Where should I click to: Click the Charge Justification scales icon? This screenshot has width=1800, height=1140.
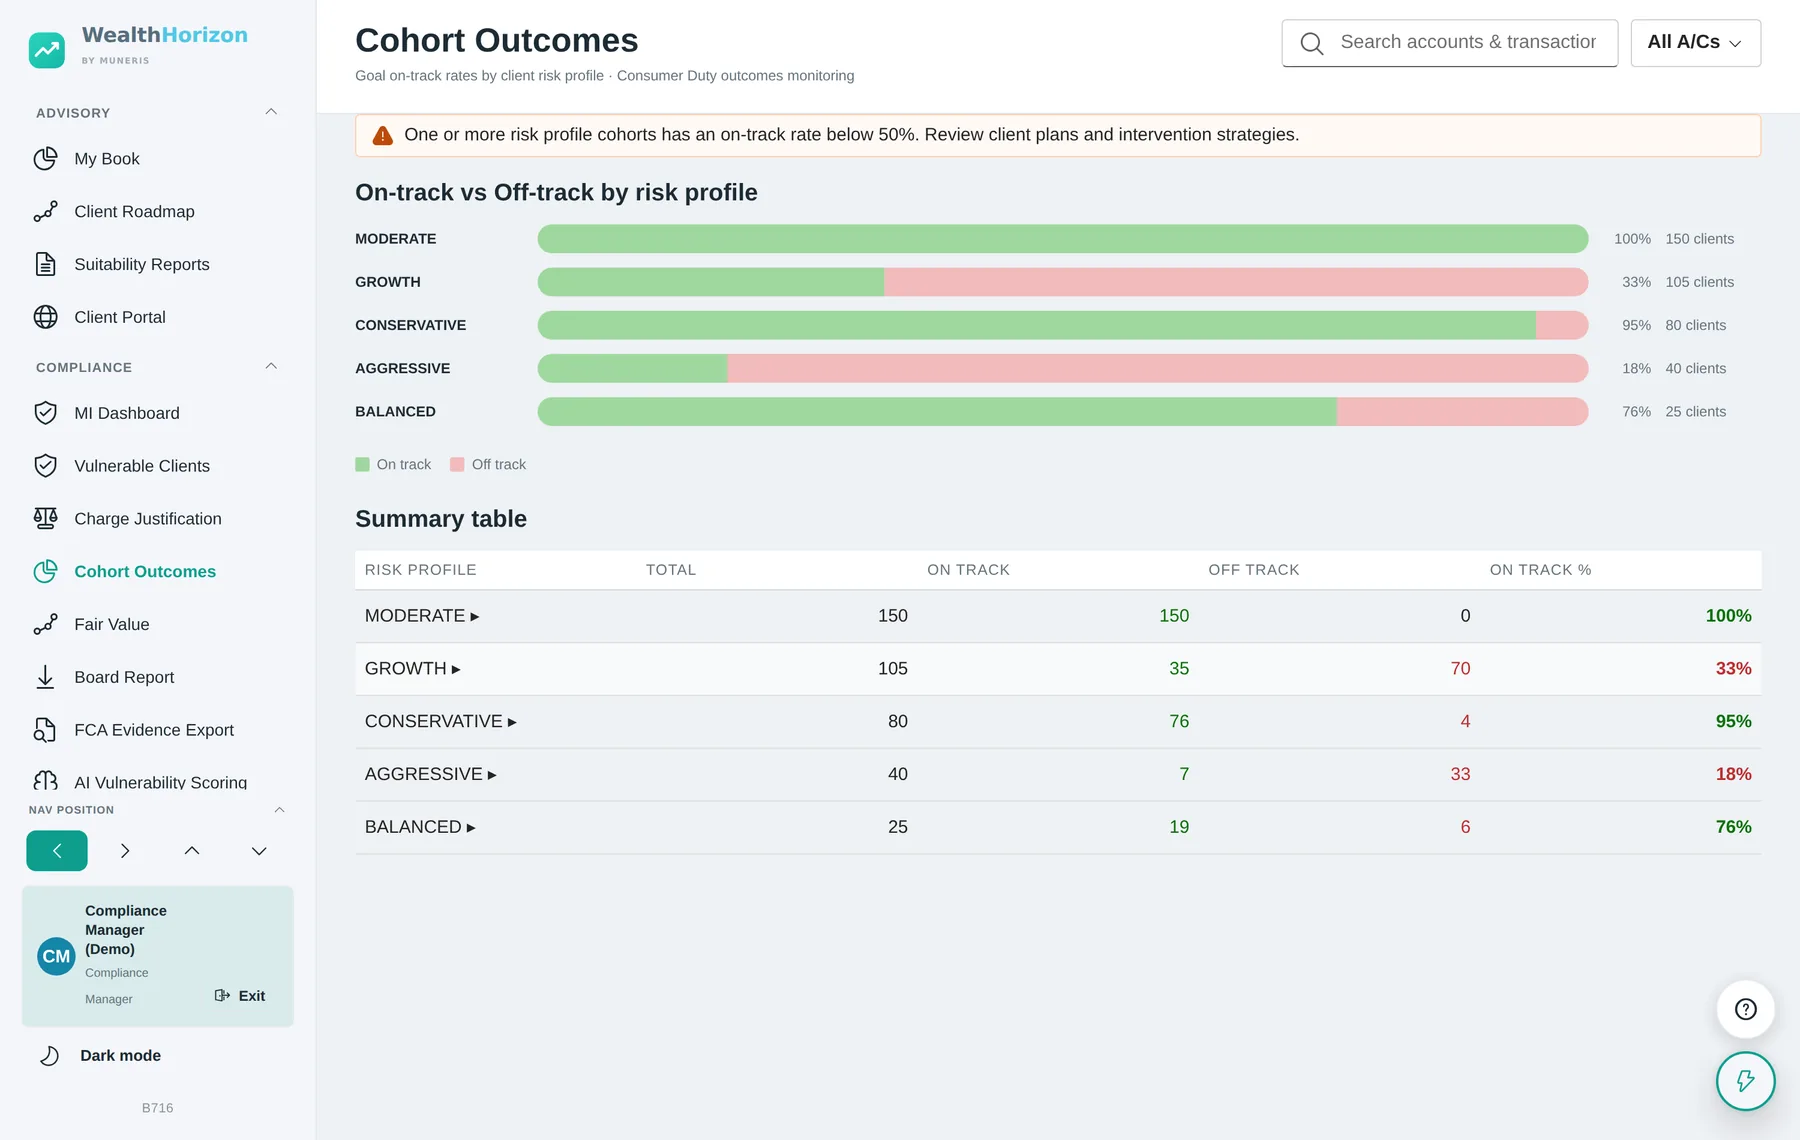pos(45,518)
